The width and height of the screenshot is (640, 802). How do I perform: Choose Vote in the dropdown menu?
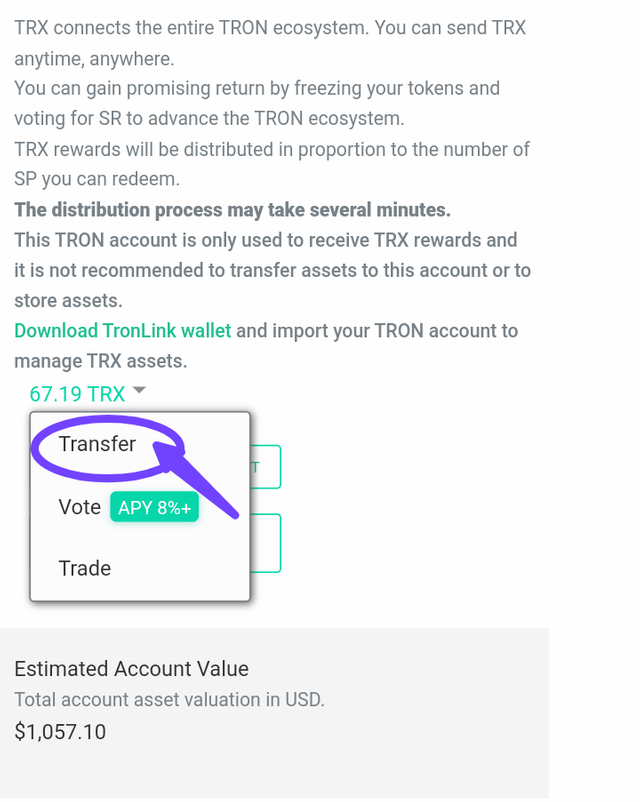click(x=79, y=507)
